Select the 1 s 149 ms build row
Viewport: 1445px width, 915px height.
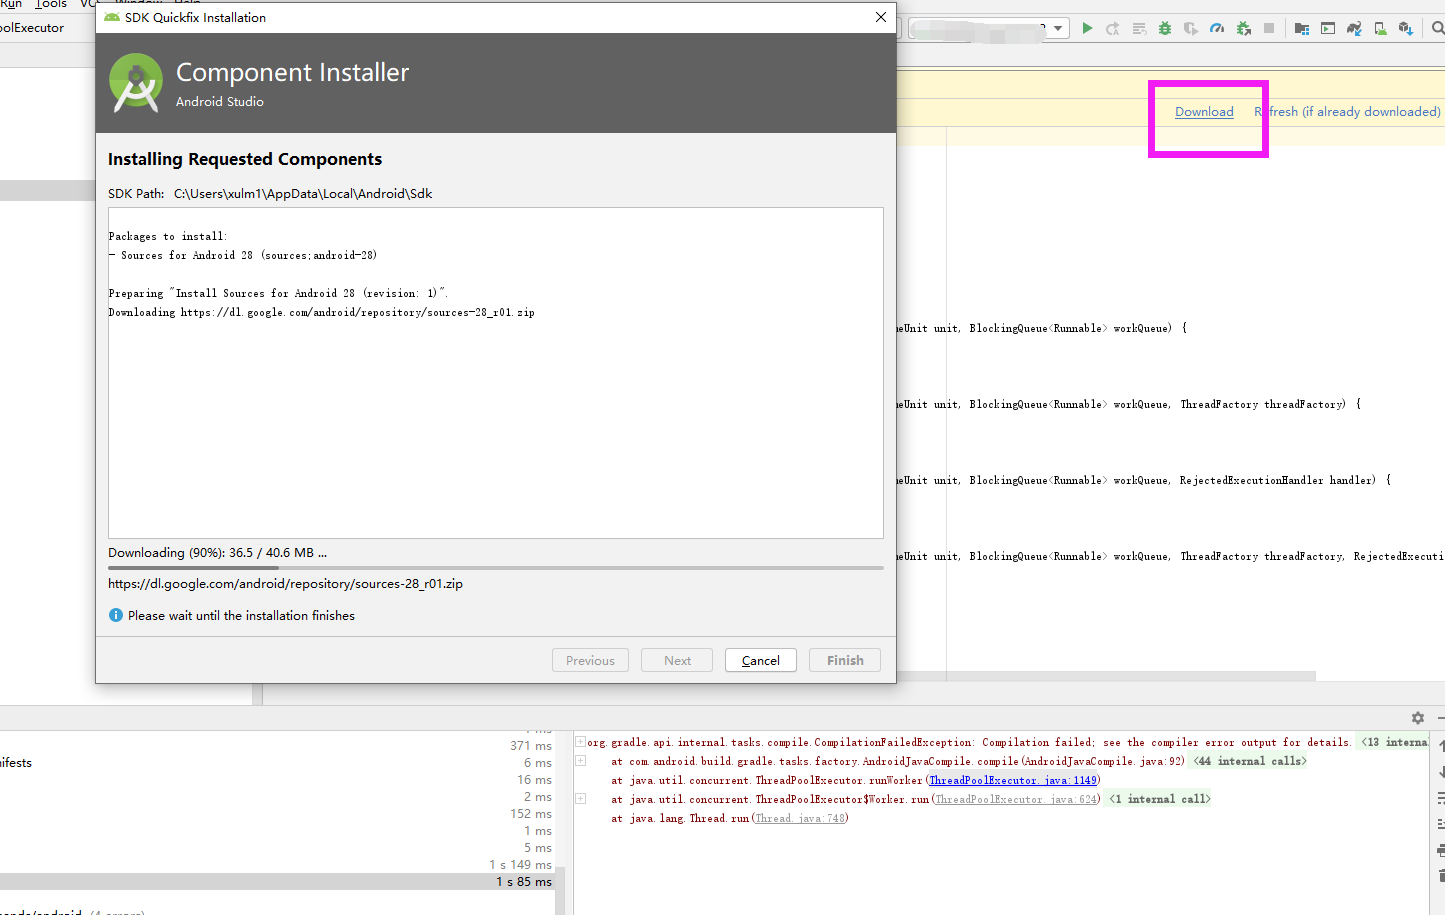click(x=277, y=864)
